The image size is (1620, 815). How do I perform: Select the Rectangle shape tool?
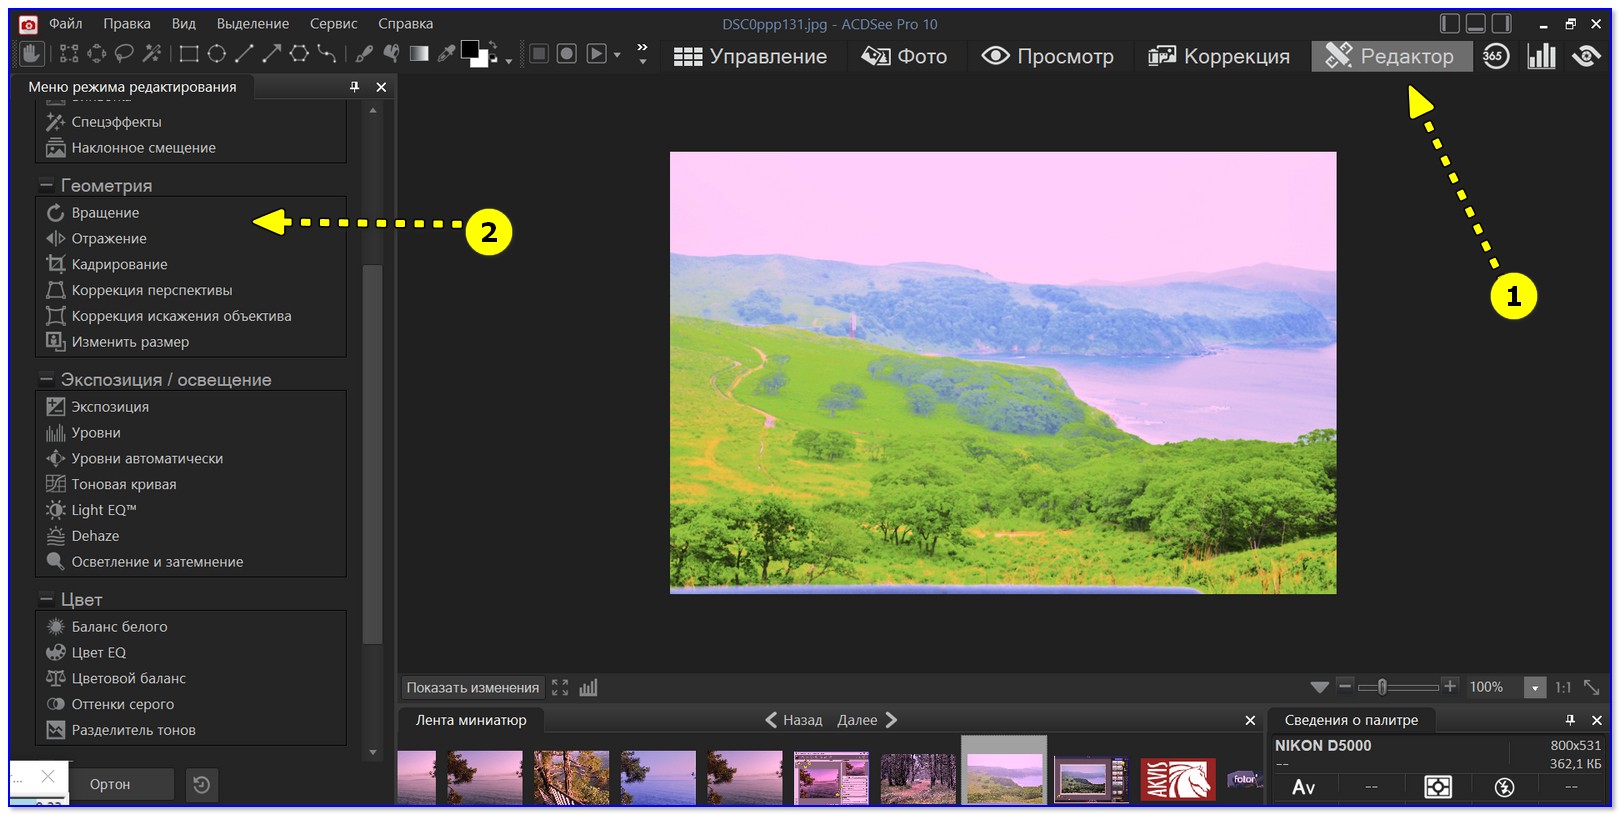click(189, 54)
